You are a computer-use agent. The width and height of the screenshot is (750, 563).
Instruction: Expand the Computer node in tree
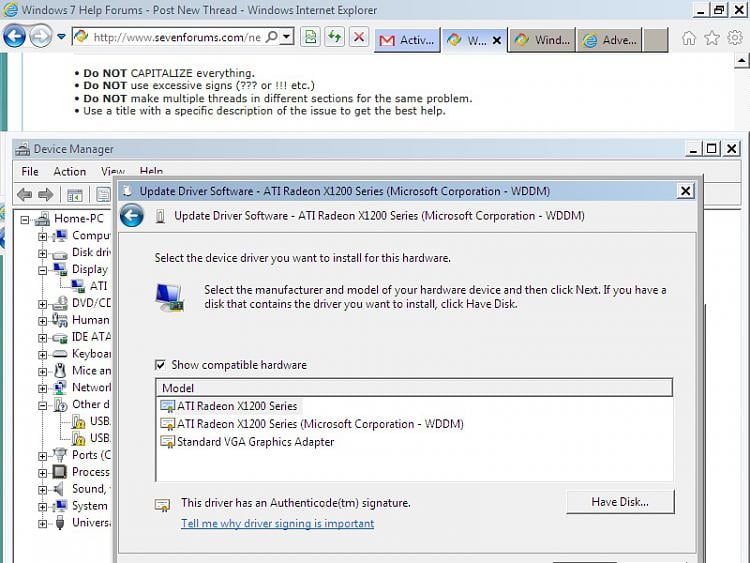(43, 236)
